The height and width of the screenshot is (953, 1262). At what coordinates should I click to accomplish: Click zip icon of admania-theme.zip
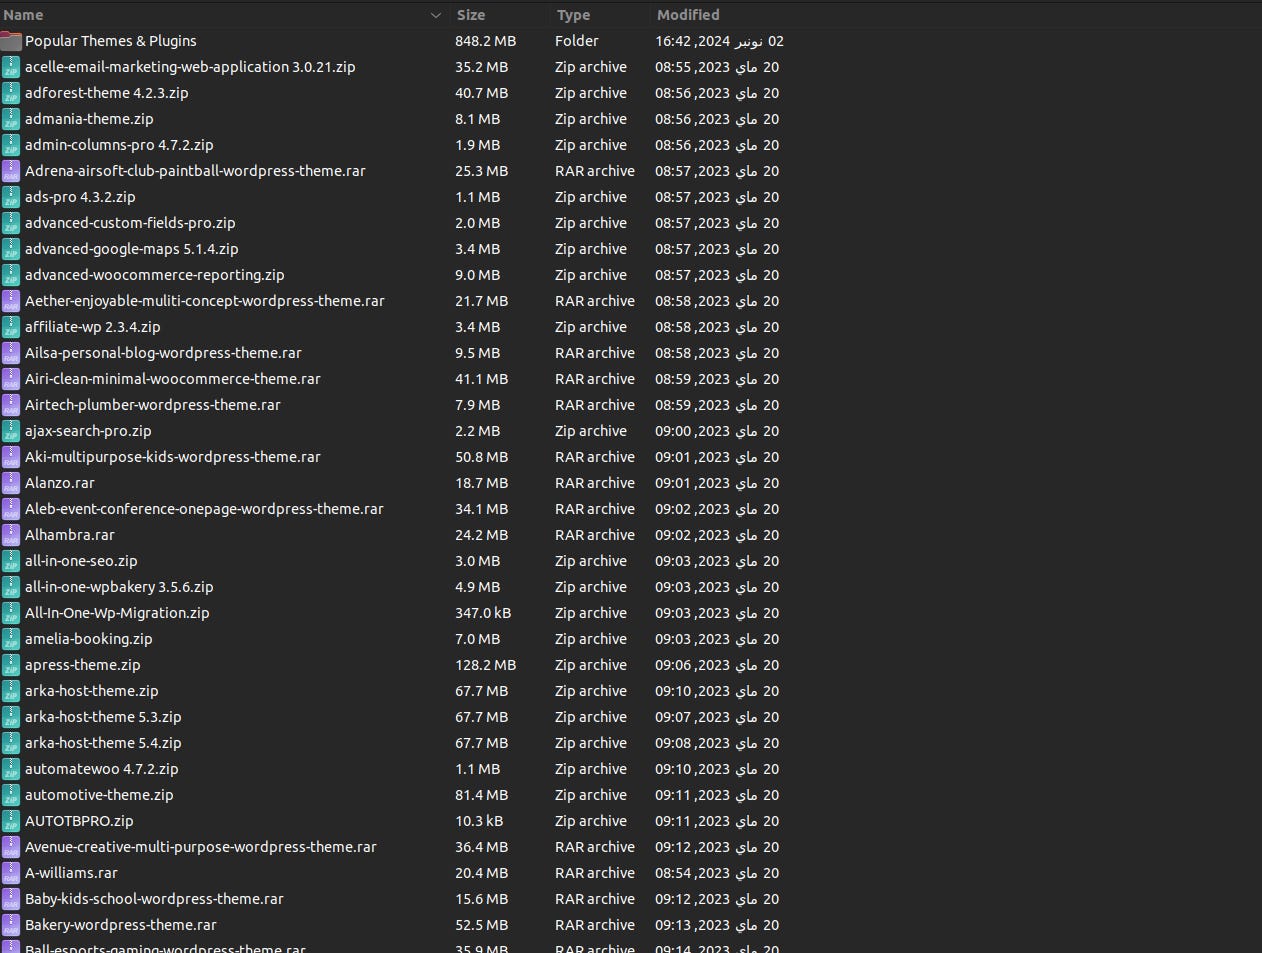click(11, 119)
